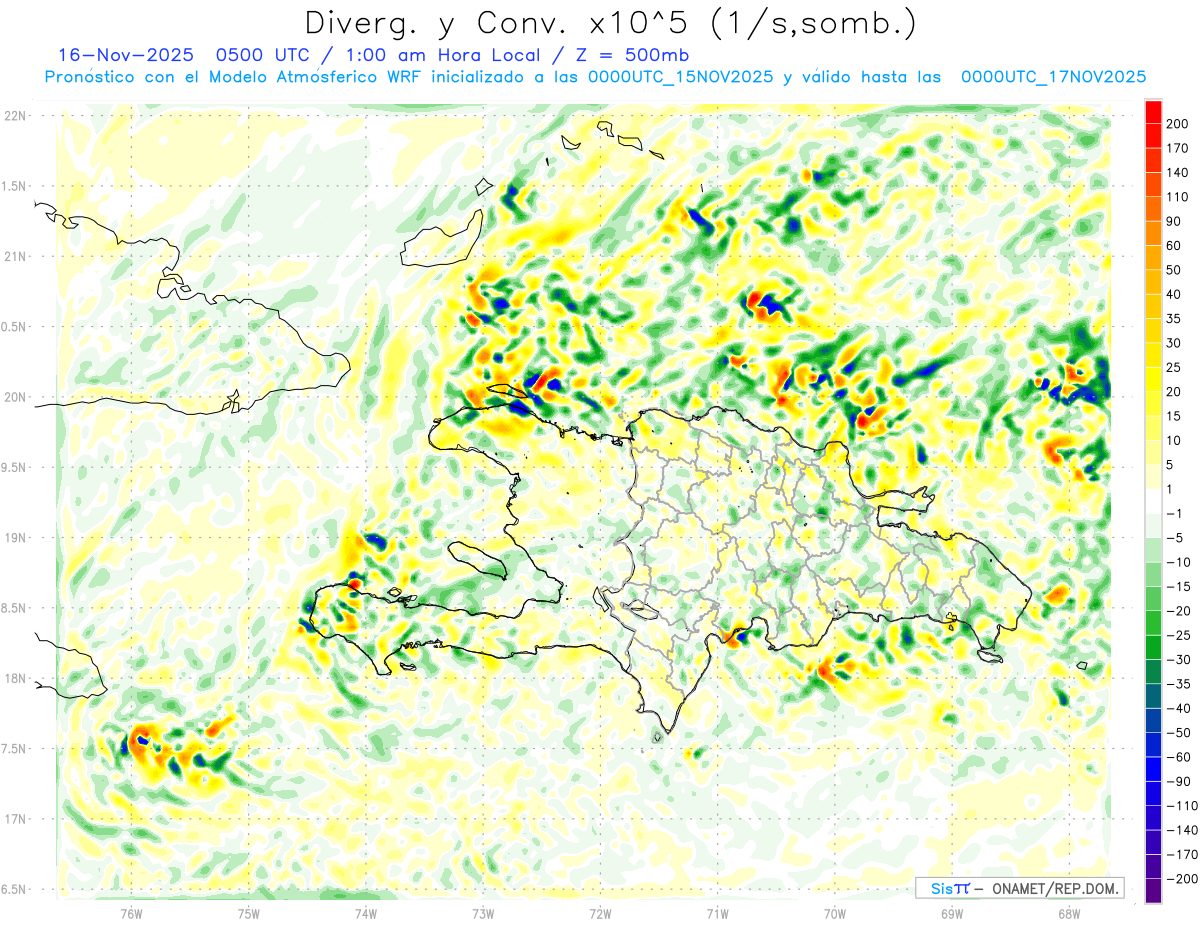Click the colorbar value -90
Screen dimensions: 1200x927
pyautogui.click(x=1179, y=781)
